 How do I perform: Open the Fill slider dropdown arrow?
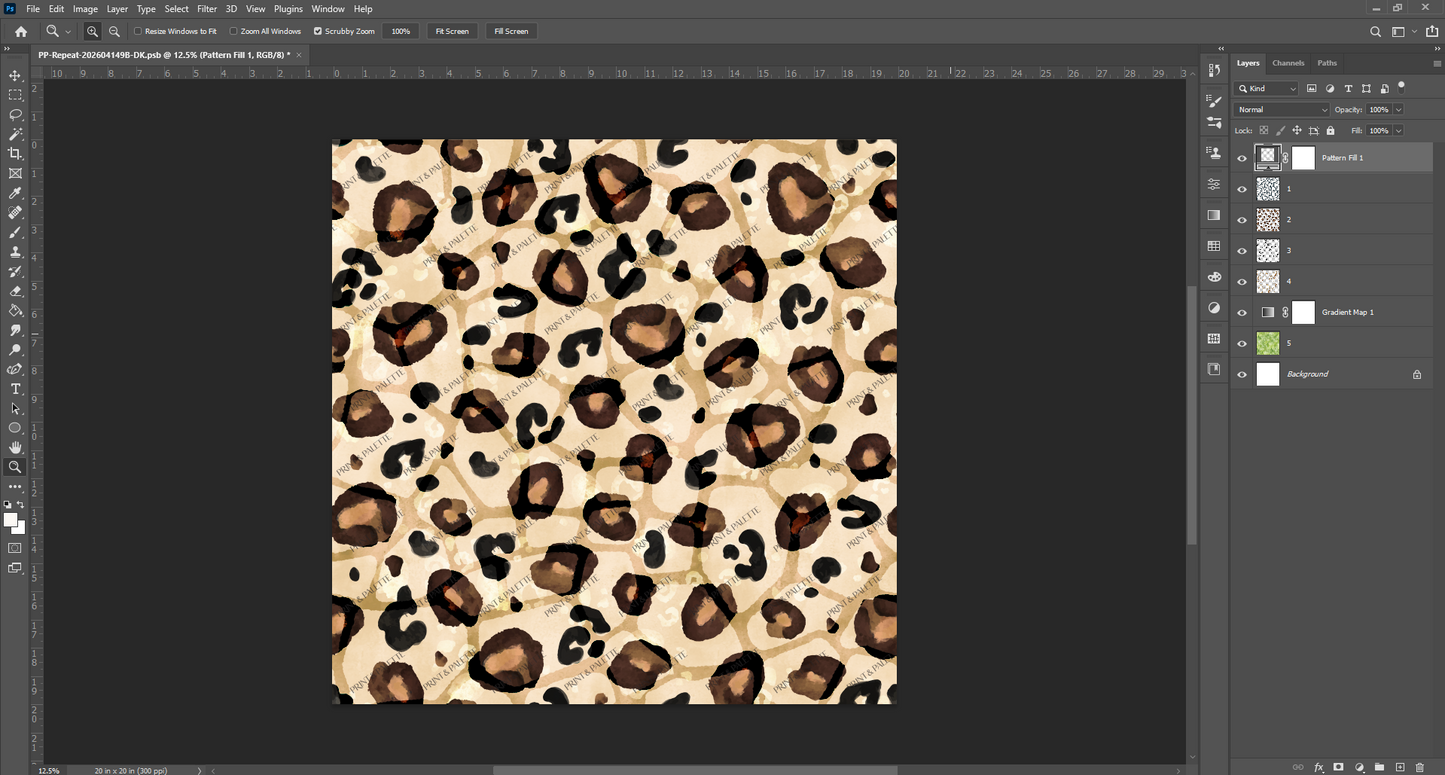1398,131
